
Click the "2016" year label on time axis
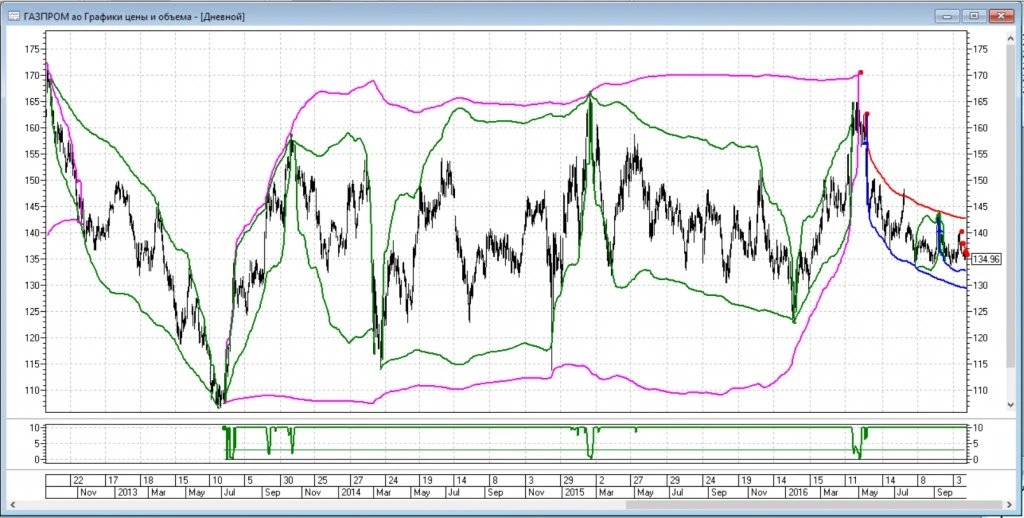(x=796, y=493)
